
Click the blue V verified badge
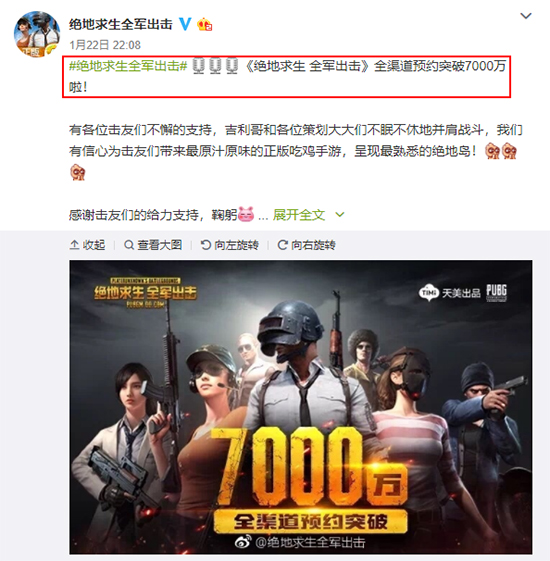pyautogui.click(x=185, y=24)
